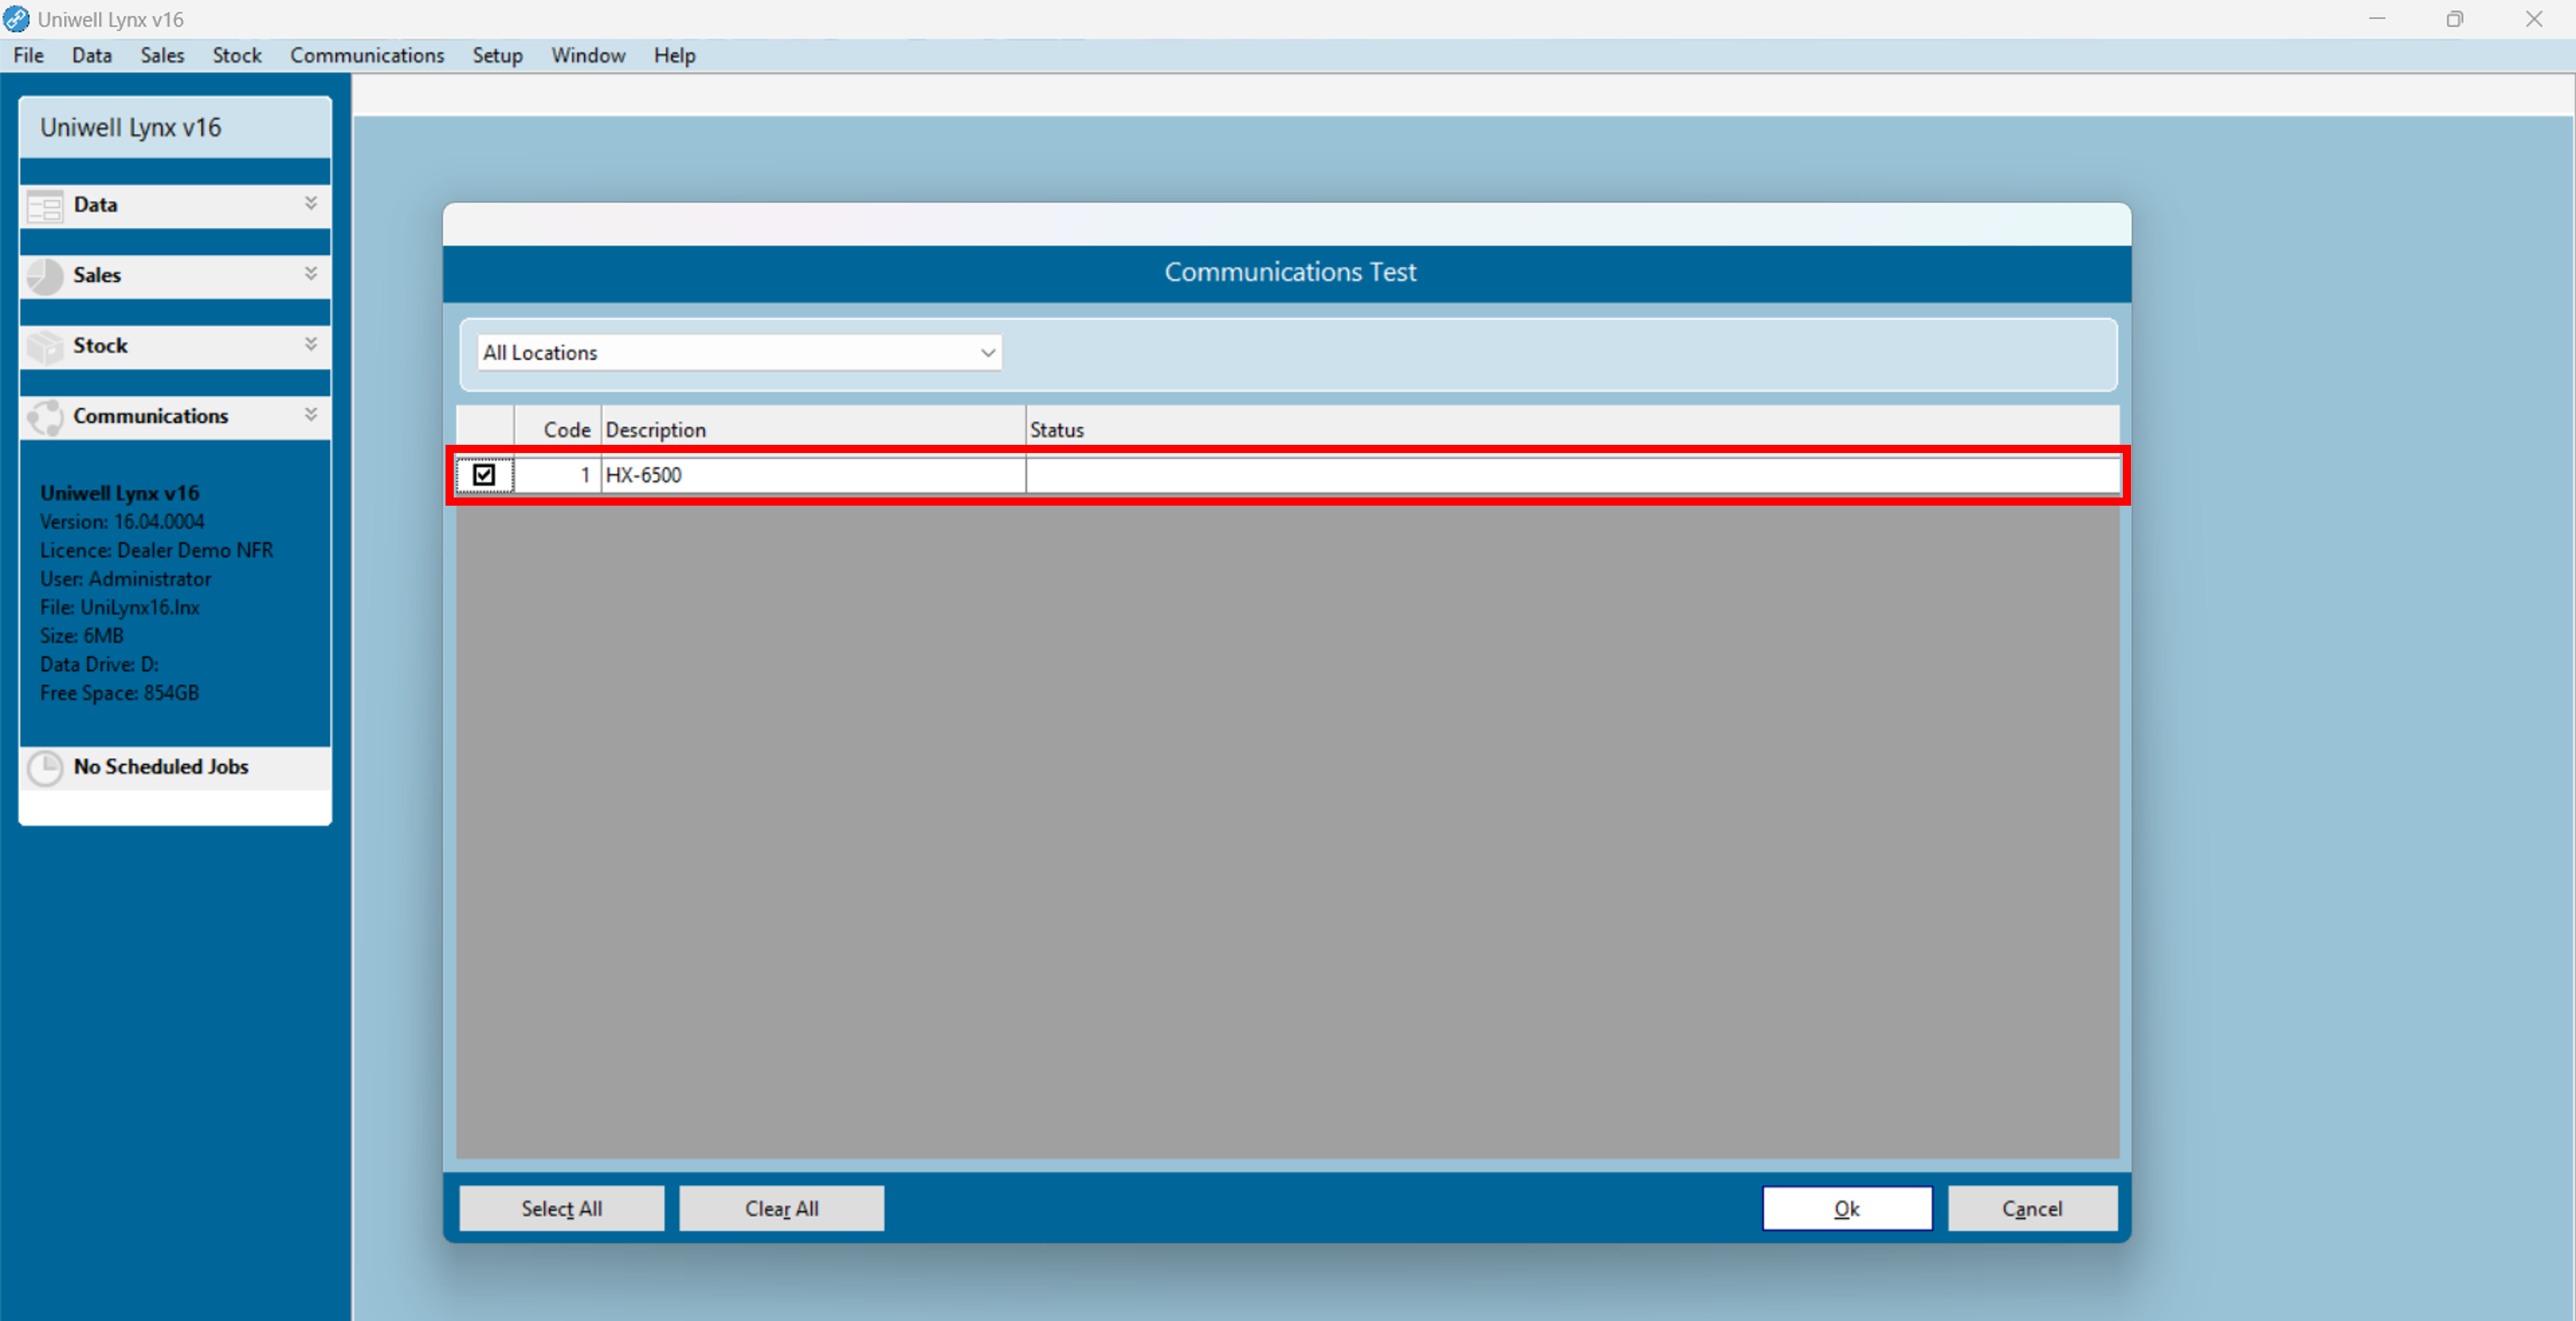Confirm with the Ok button
Screen dimensions: 2576x1321
1846,1208
